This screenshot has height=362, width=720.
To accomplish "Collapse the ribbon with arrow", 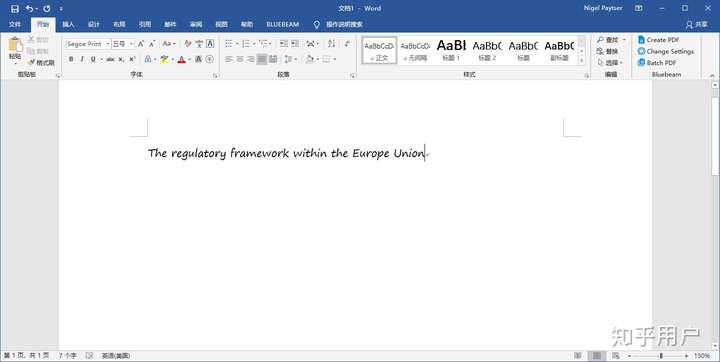I will 712,76.
